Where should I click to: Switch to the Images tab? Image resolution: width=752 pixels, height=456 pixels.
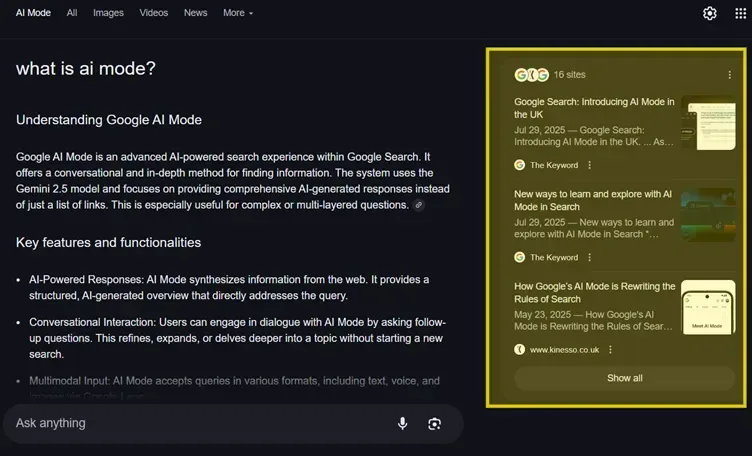tap(108, 13)
